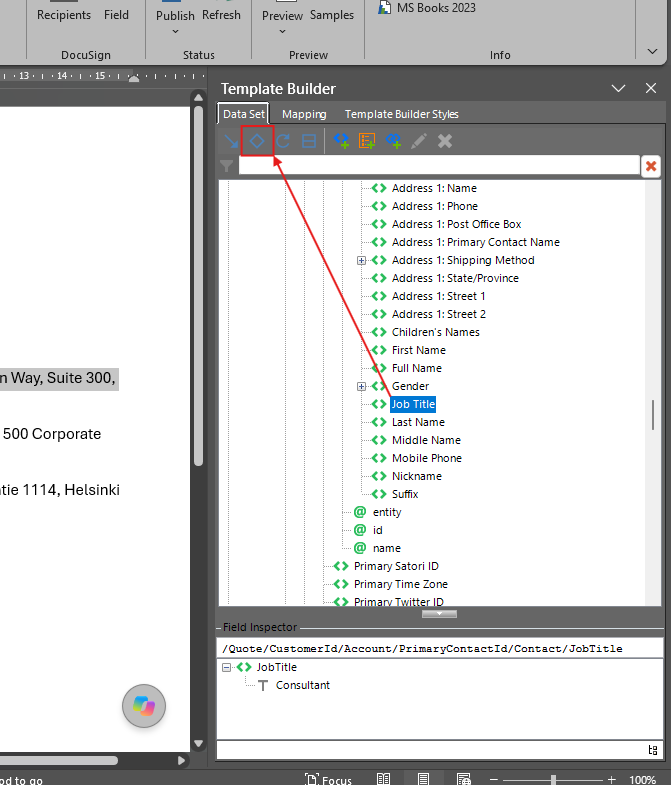Select the Last Name tree item

click(418, 422)
